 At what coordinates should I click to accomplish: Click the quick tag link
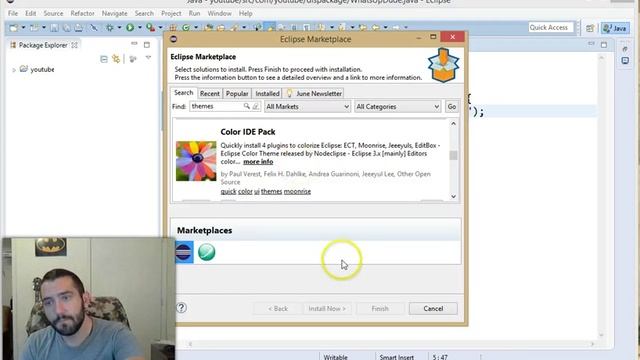[x=228, y=191]
